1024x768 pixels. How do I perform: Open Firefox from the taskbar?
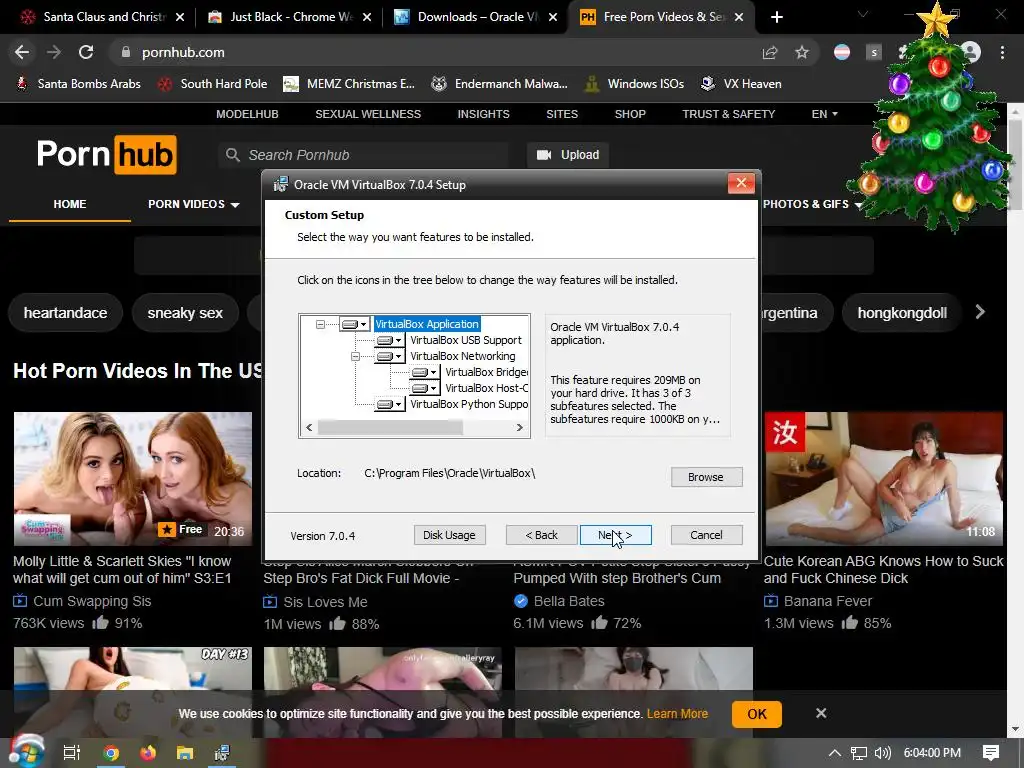coord(148,753)
